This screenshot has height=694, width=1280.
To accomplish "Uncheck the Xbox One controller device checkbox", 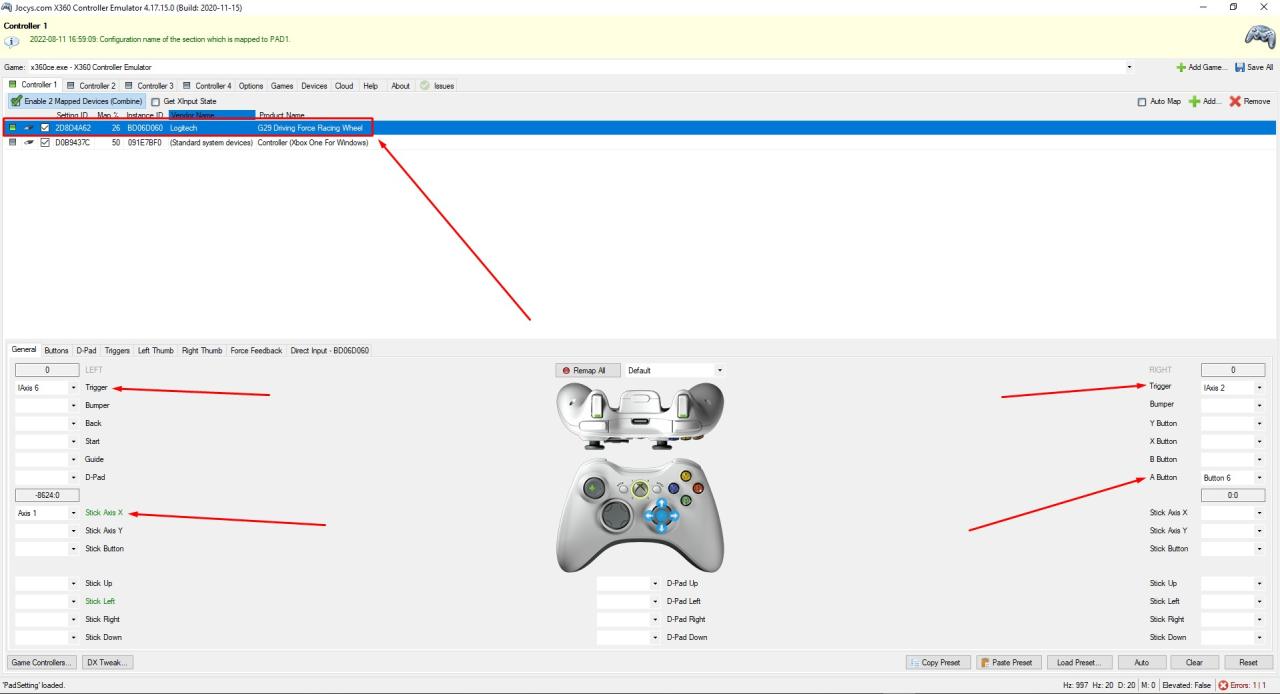I will click(x=44, y=142).
